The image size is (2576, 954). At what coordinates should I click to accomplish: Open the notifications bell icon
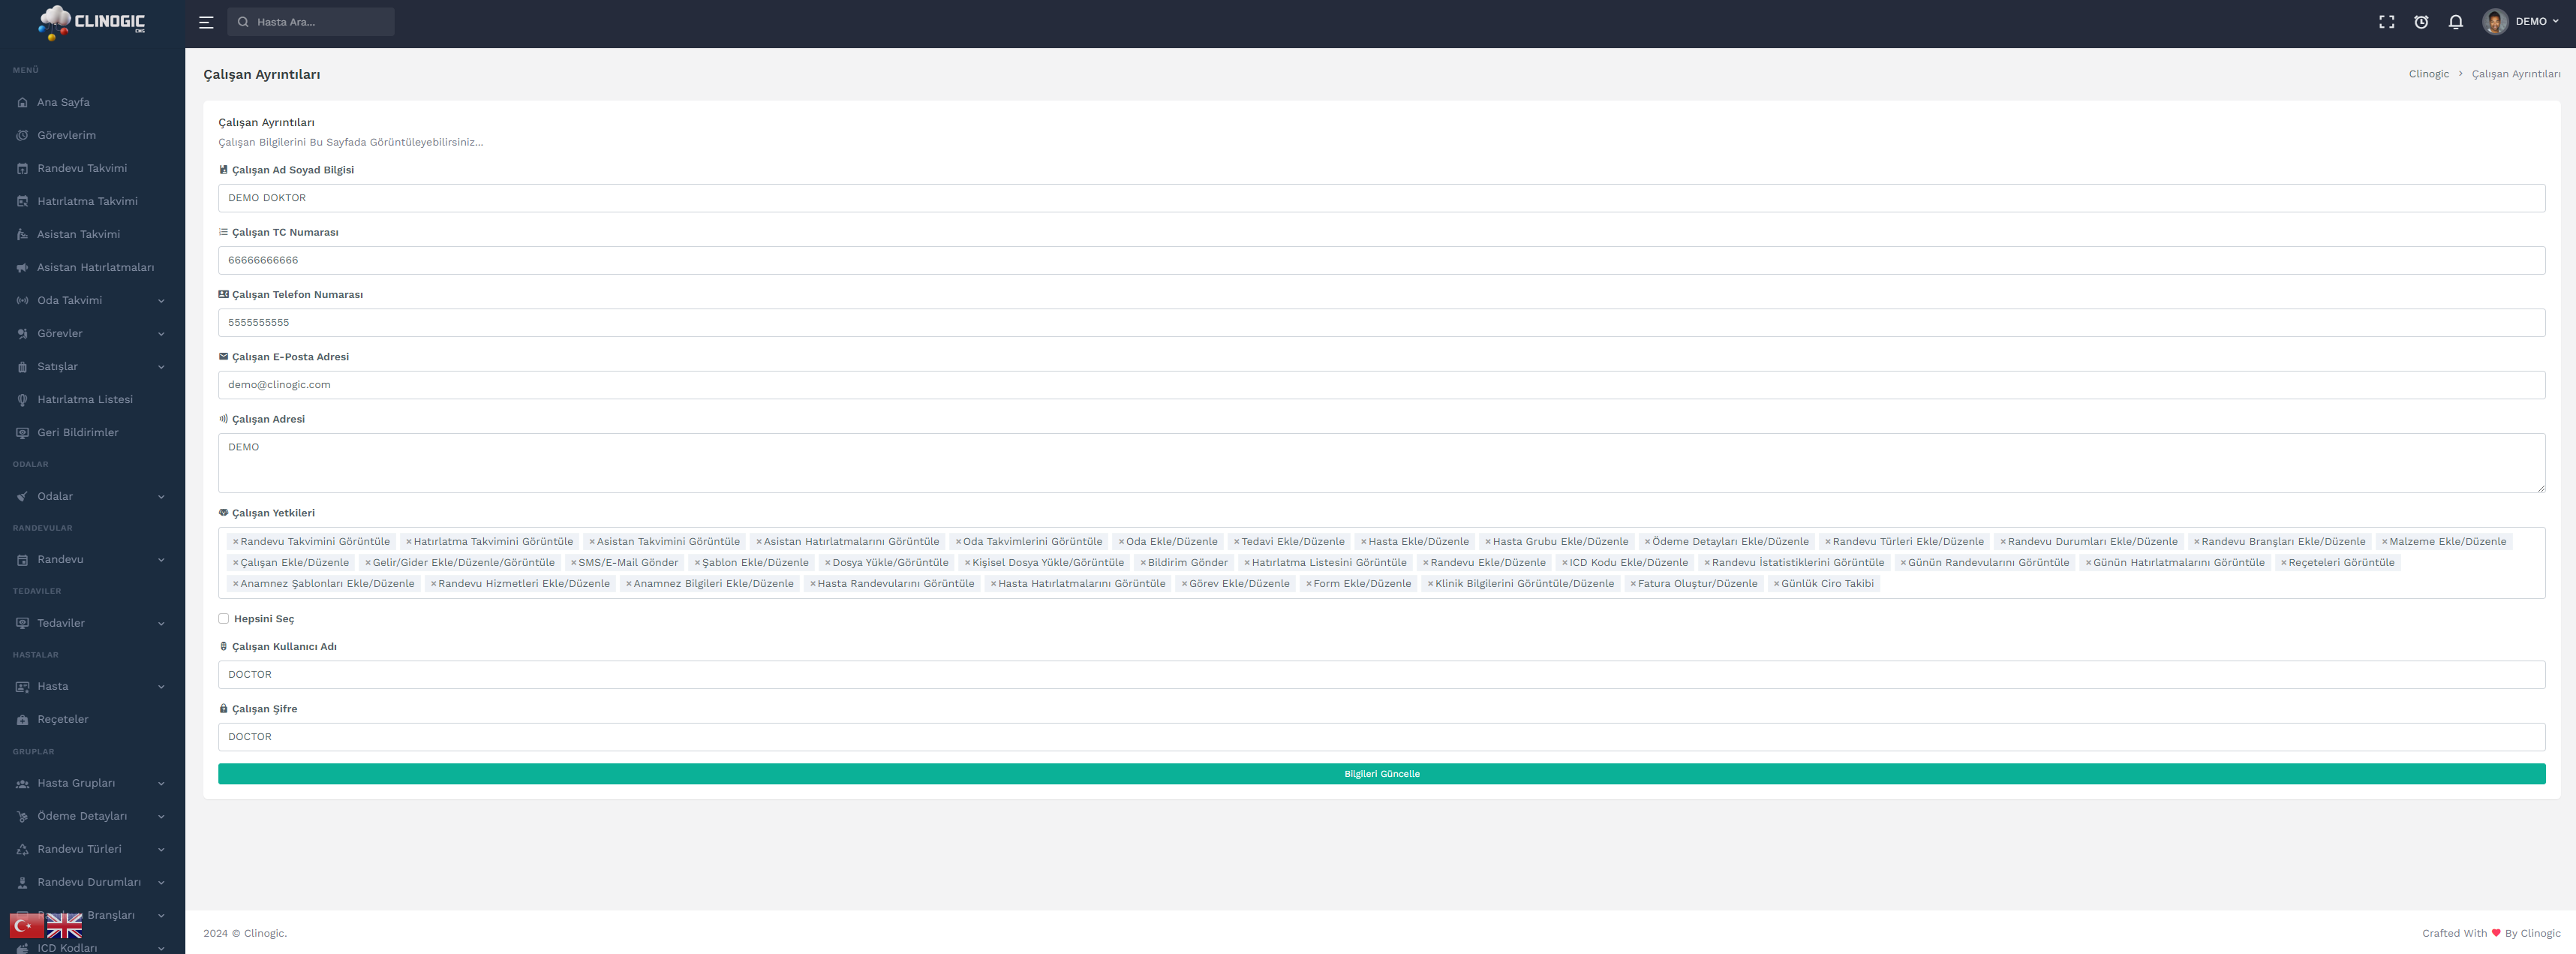(x=2455, y=22)
